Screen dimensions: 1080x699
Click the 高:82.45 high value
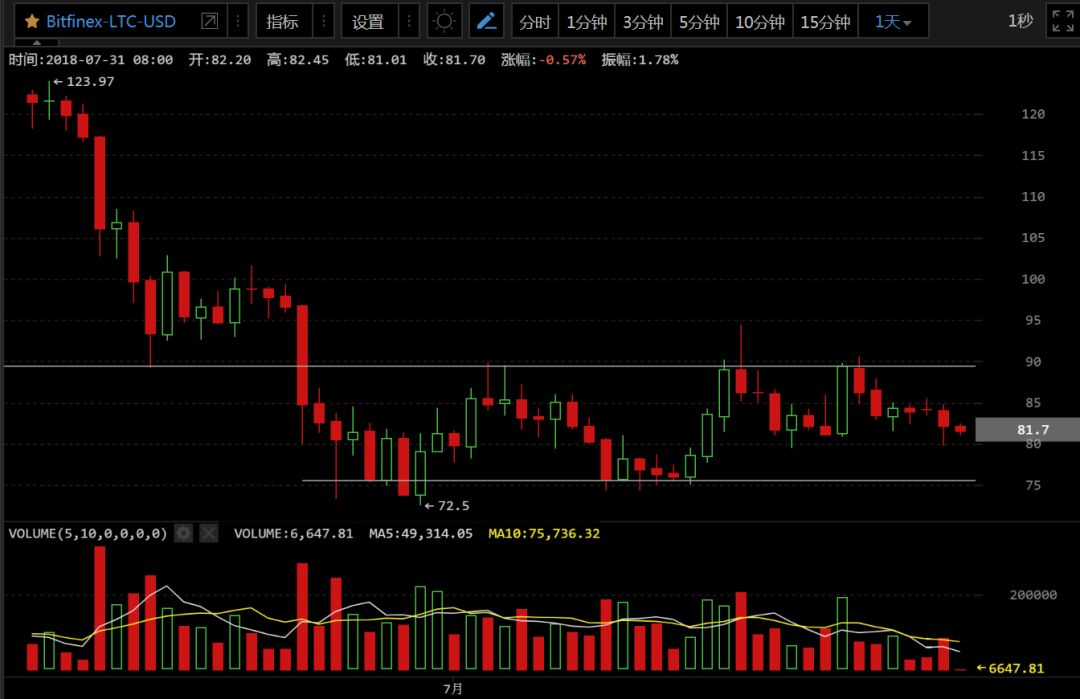pos(298,60)
